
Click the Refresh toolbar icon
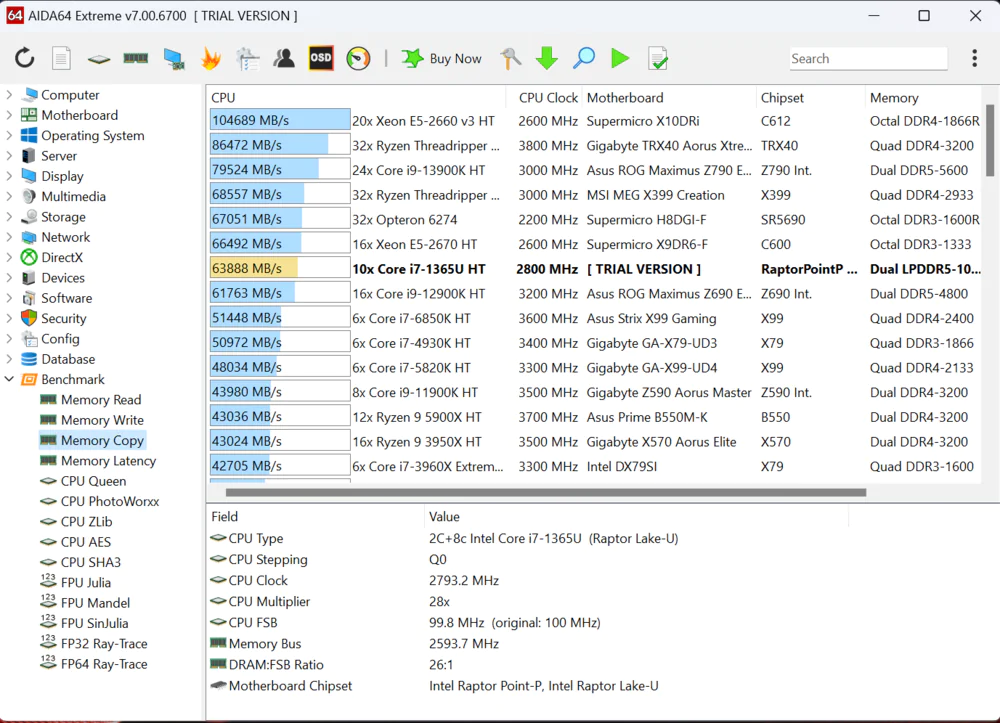(24, 59)
